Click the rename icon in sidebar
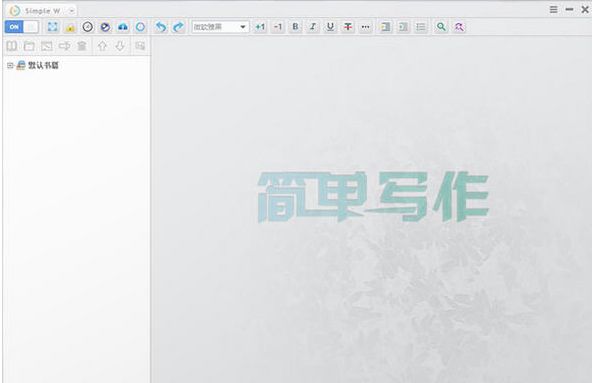Viewport: 592px width, 383px height. pyautogui.click(x=64, y=46)
